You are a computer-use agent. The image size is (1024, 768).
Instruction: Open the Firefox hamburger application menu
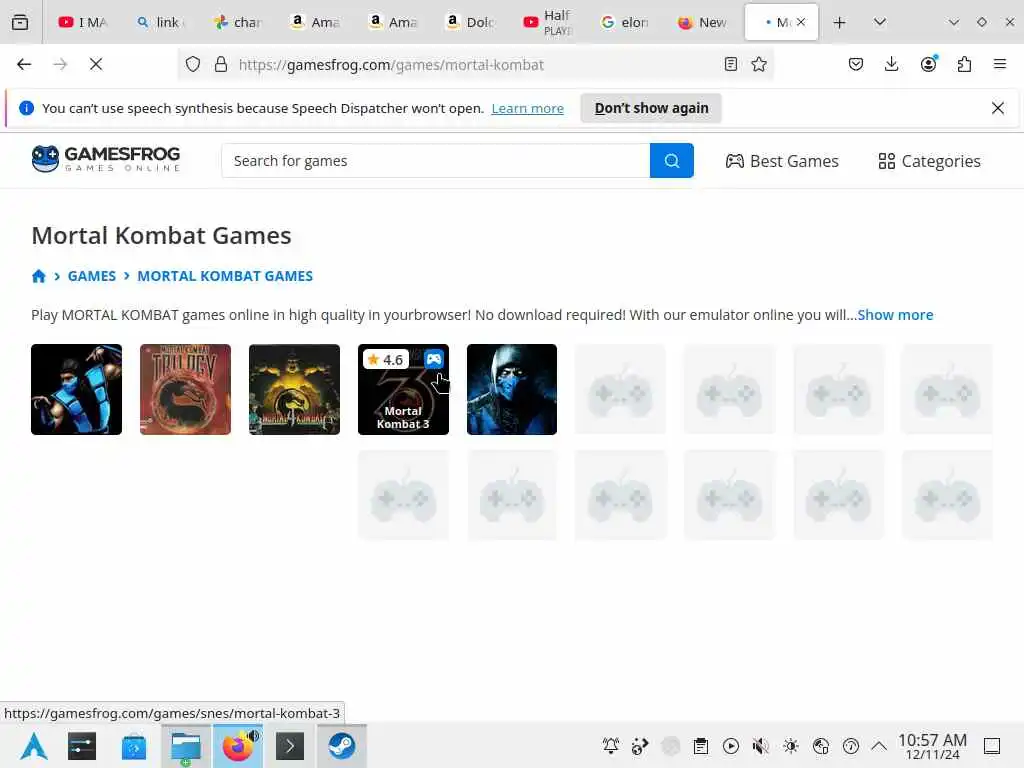click(x=1000, y=64)
